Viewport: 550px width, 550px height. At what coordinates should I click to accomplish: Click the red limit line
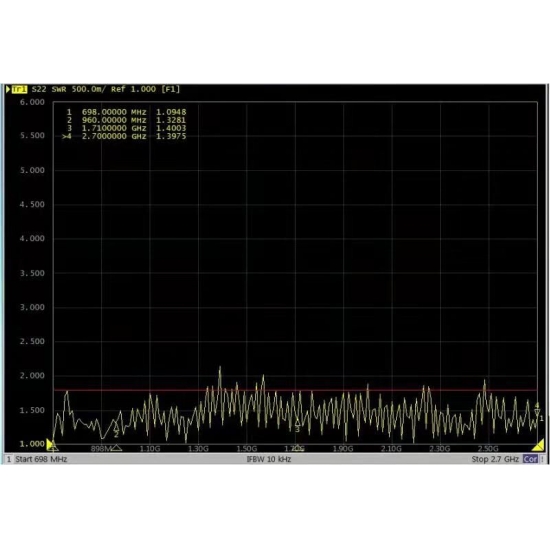tap(295, 390)
